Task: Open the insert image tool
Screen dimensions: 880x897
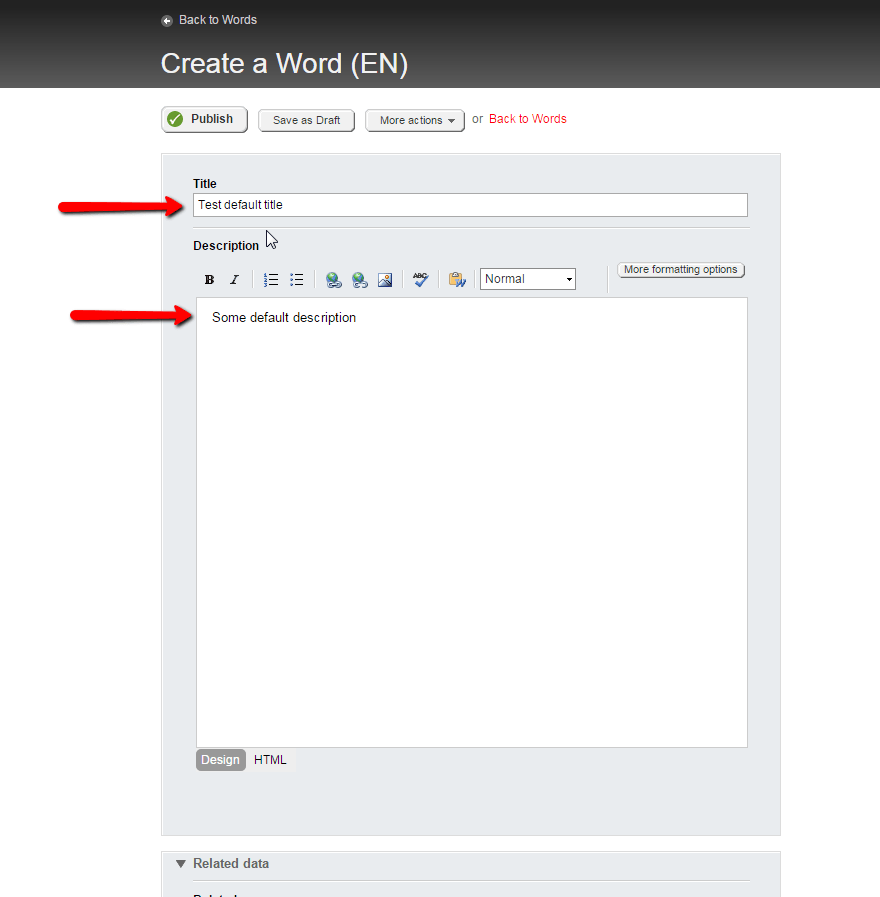Action: (385, 280)
